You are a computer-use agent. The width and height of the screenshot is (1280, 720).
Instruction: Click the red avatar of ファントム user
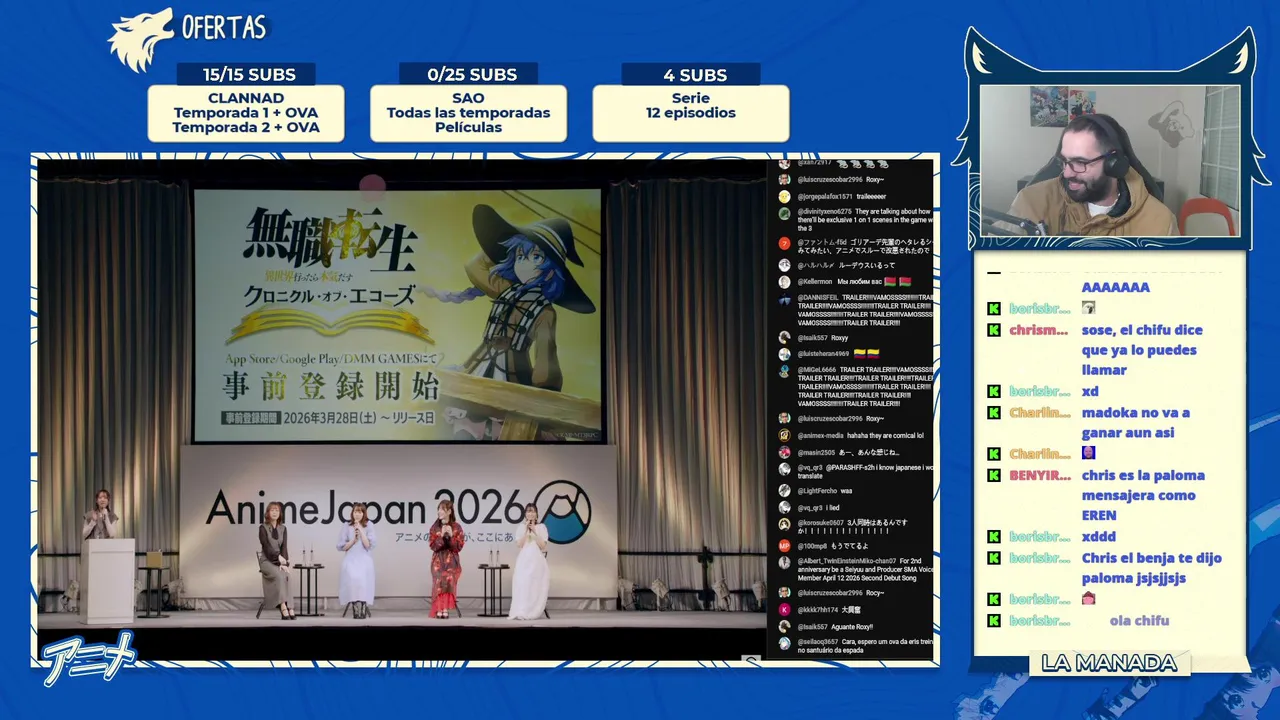coord(785,243)
